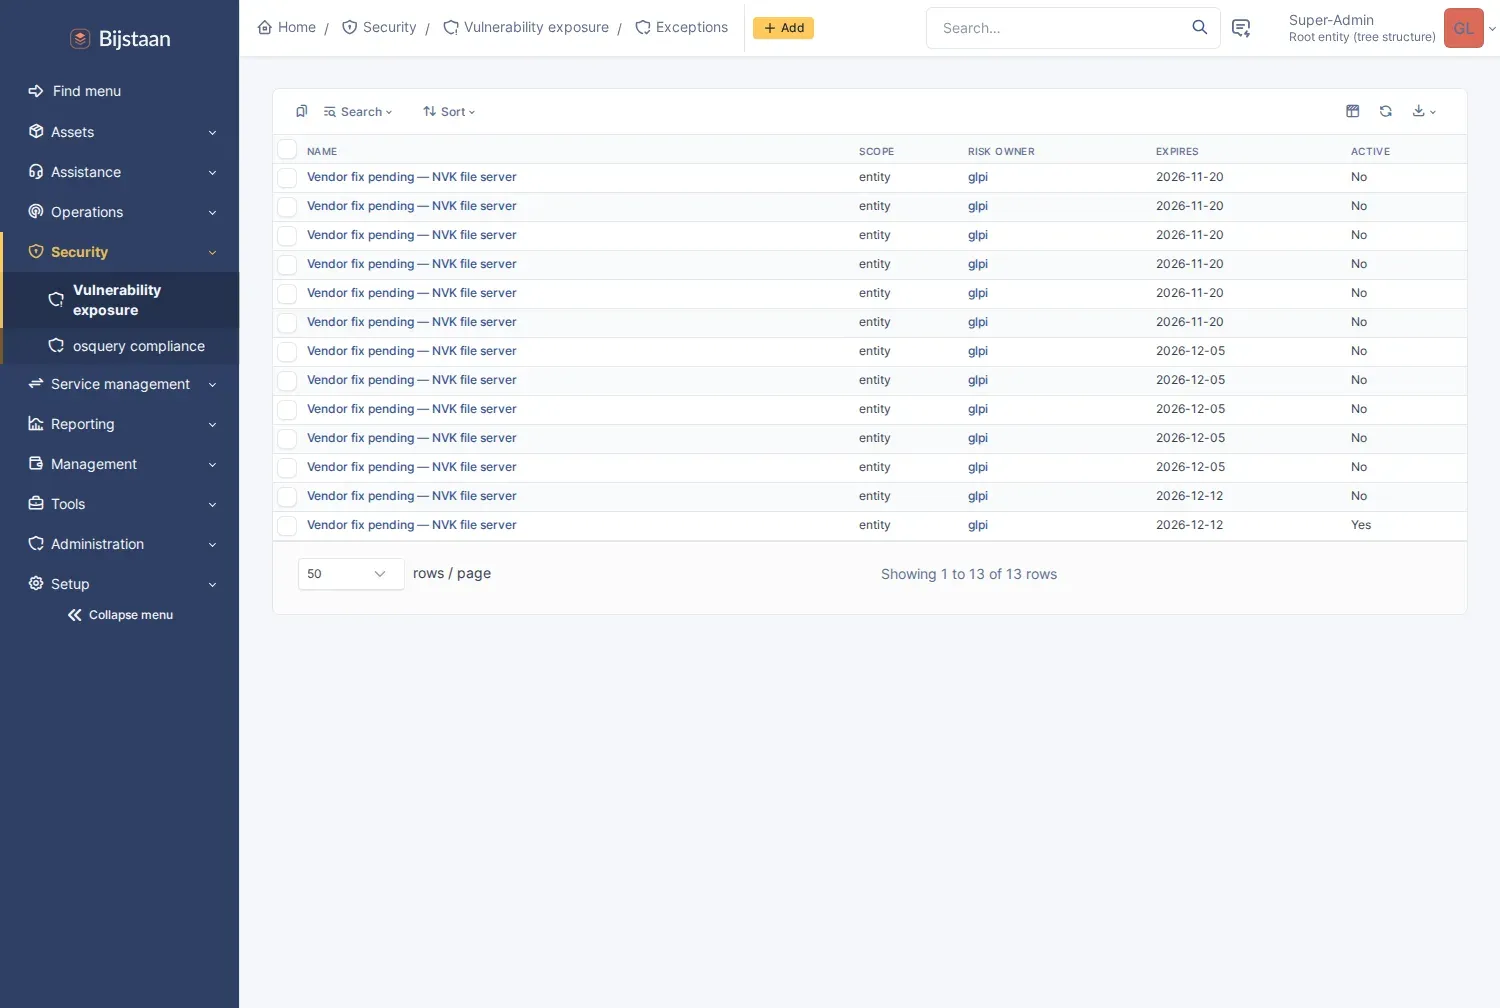Check the first row's checkbox
The image size is (1500, 1008).
point(287,178)
